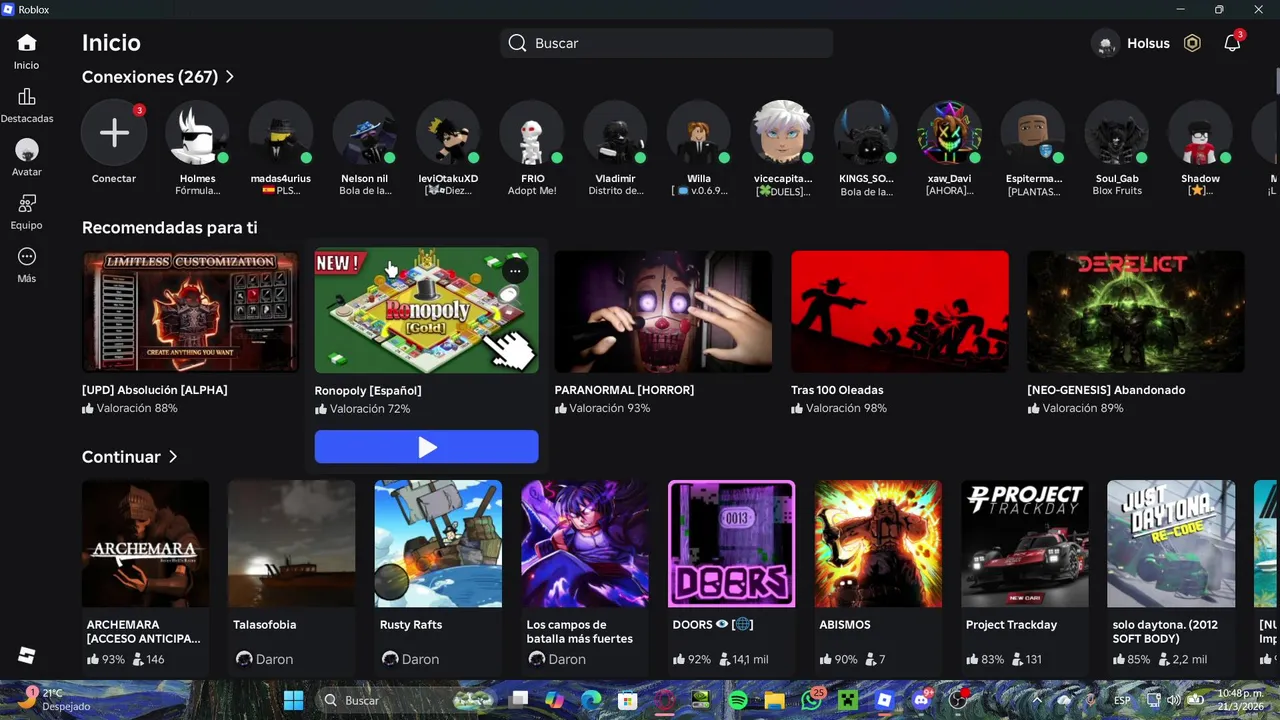Open friend leviOtakuXD avatar

pos(448,133)
